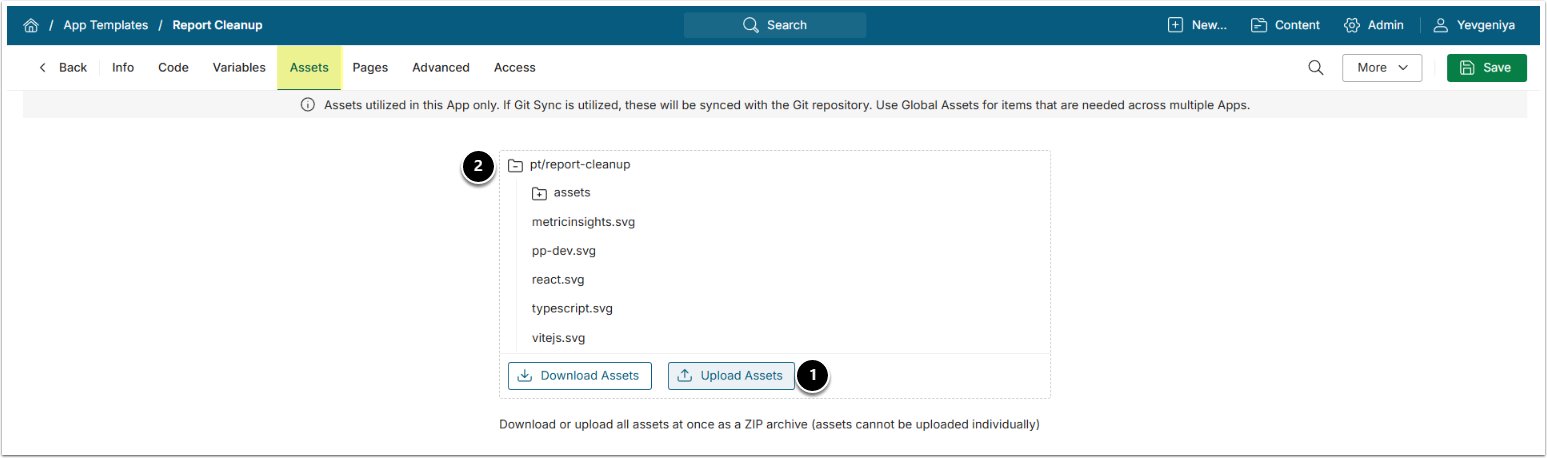The height and width of the screenshot is (458, 1547).
Task: Expand the assets subfolder
Action: pos(539,193)
